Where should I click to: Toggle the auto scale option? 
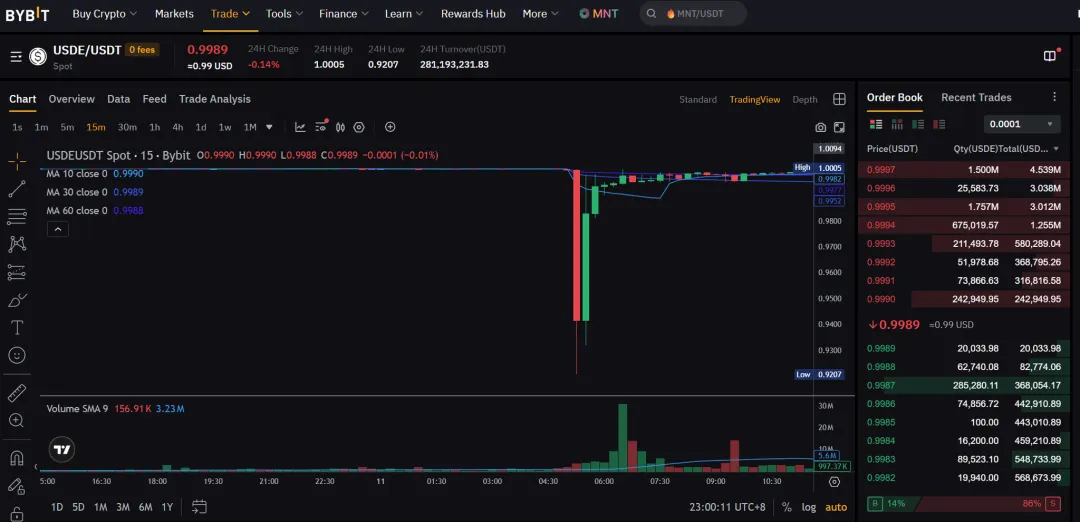point(836,507)
